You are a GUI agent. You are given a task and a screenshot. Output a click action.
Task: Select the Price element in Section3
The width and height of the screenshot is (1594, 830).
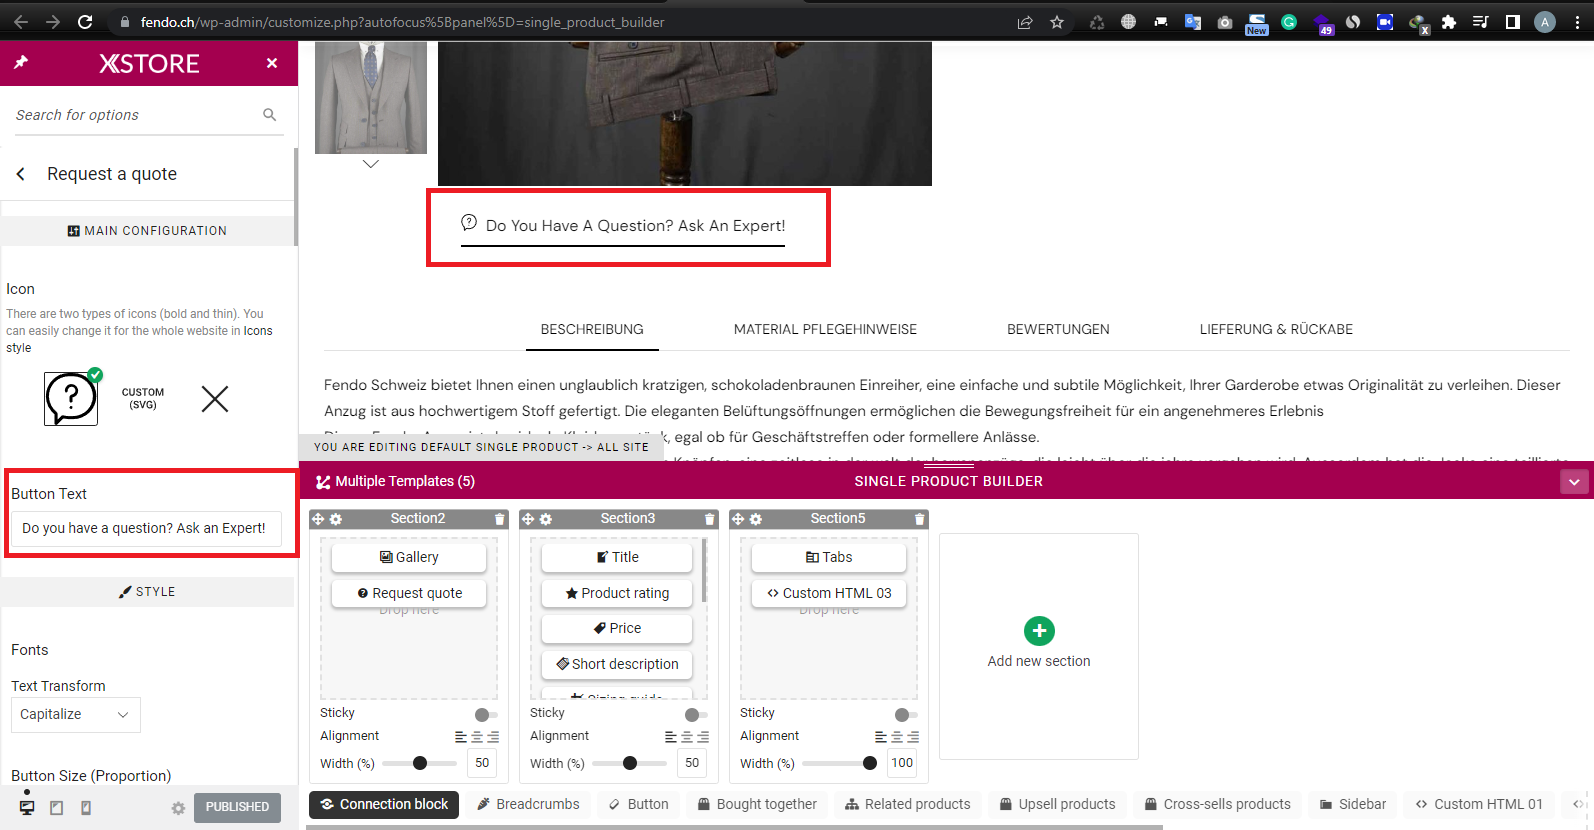click(x=617, y=628)
